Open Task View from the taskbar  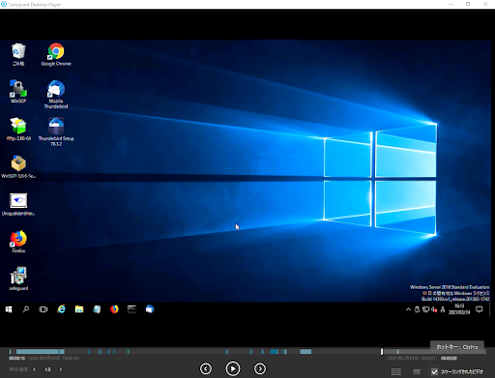click(43, 309)
